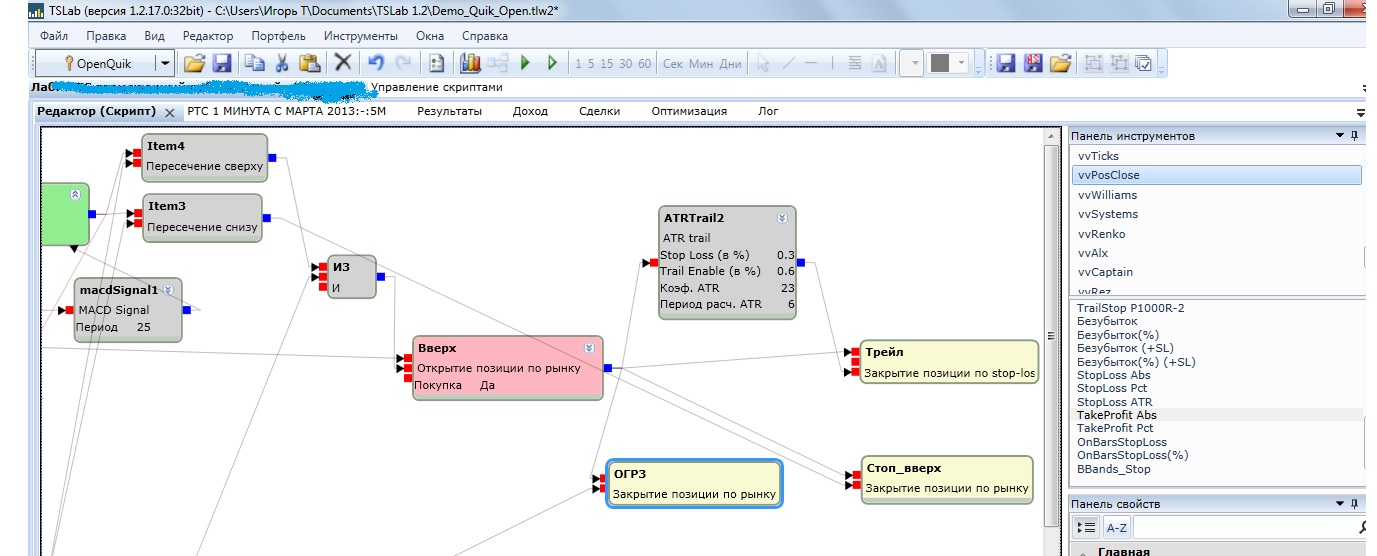Click the colored bar chart icon
The image size is (1377, 556).
(x=471, y=63)
